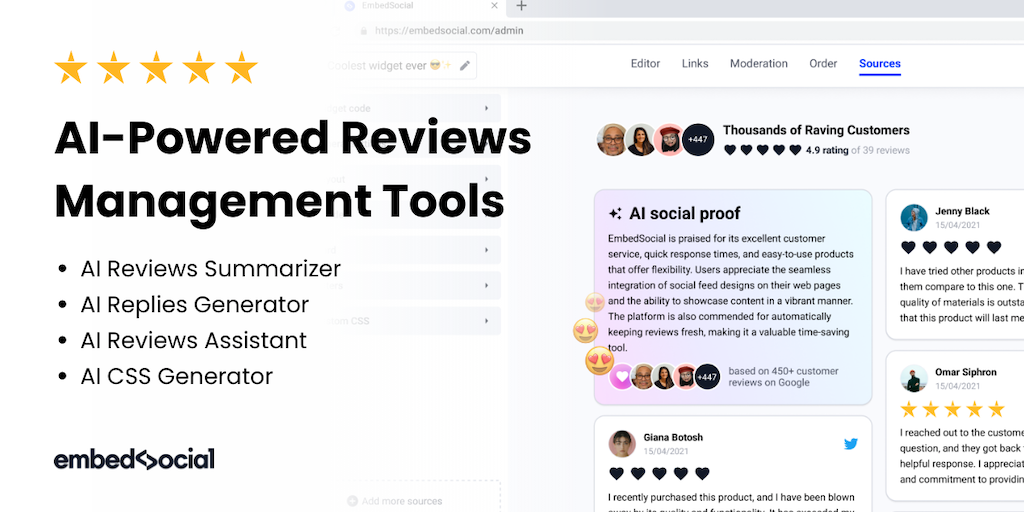
Task: Click the AI Reviews Summarizer bullet
Action: click(211, 268)
